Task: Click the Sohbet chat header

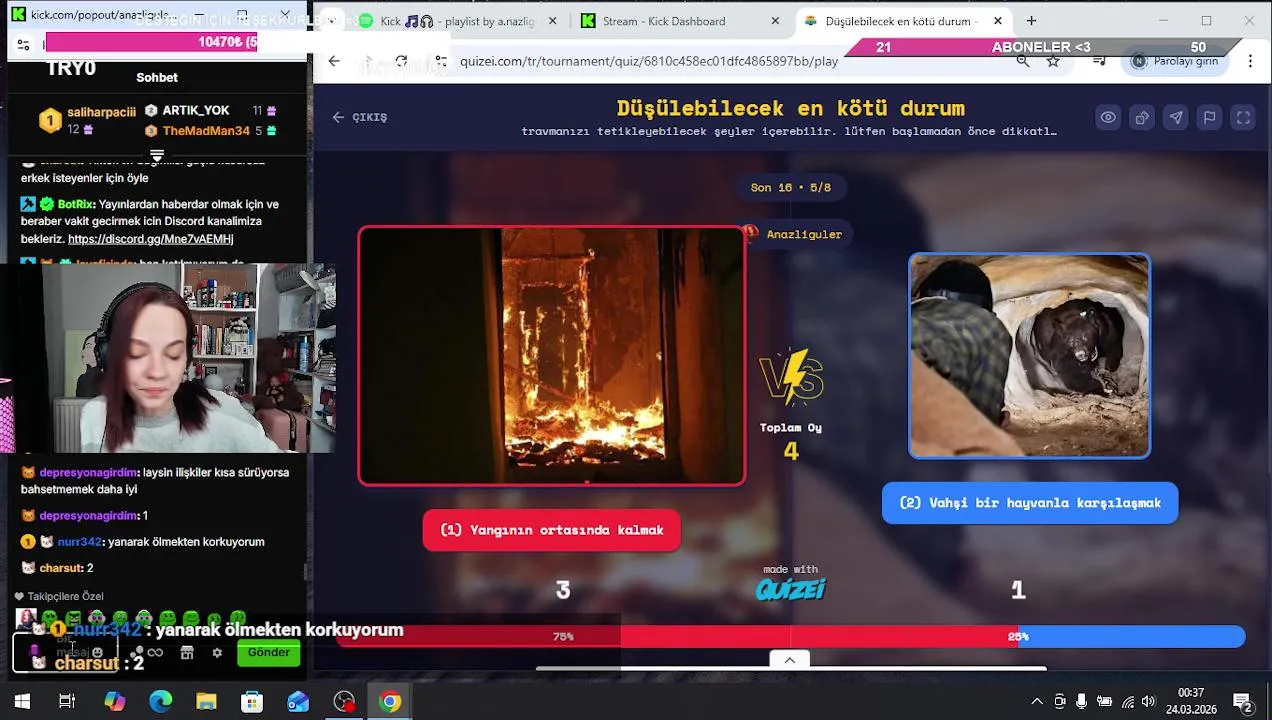Action: (157, 77)
